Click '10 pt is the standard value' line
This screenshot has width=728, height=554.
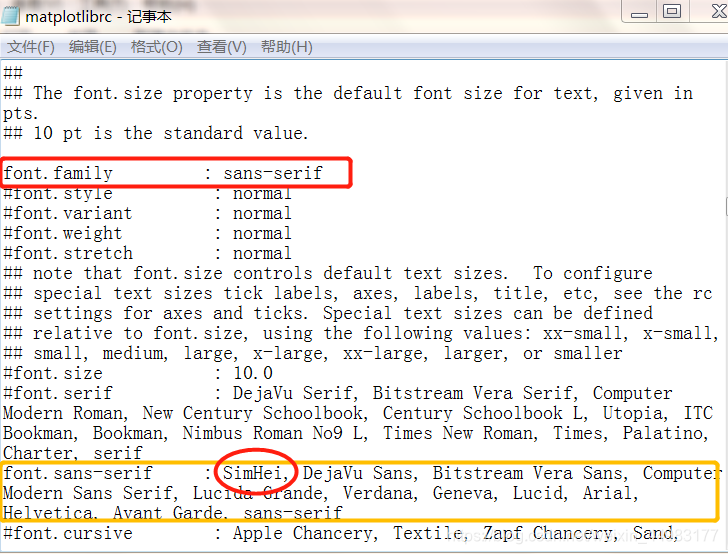155,133
